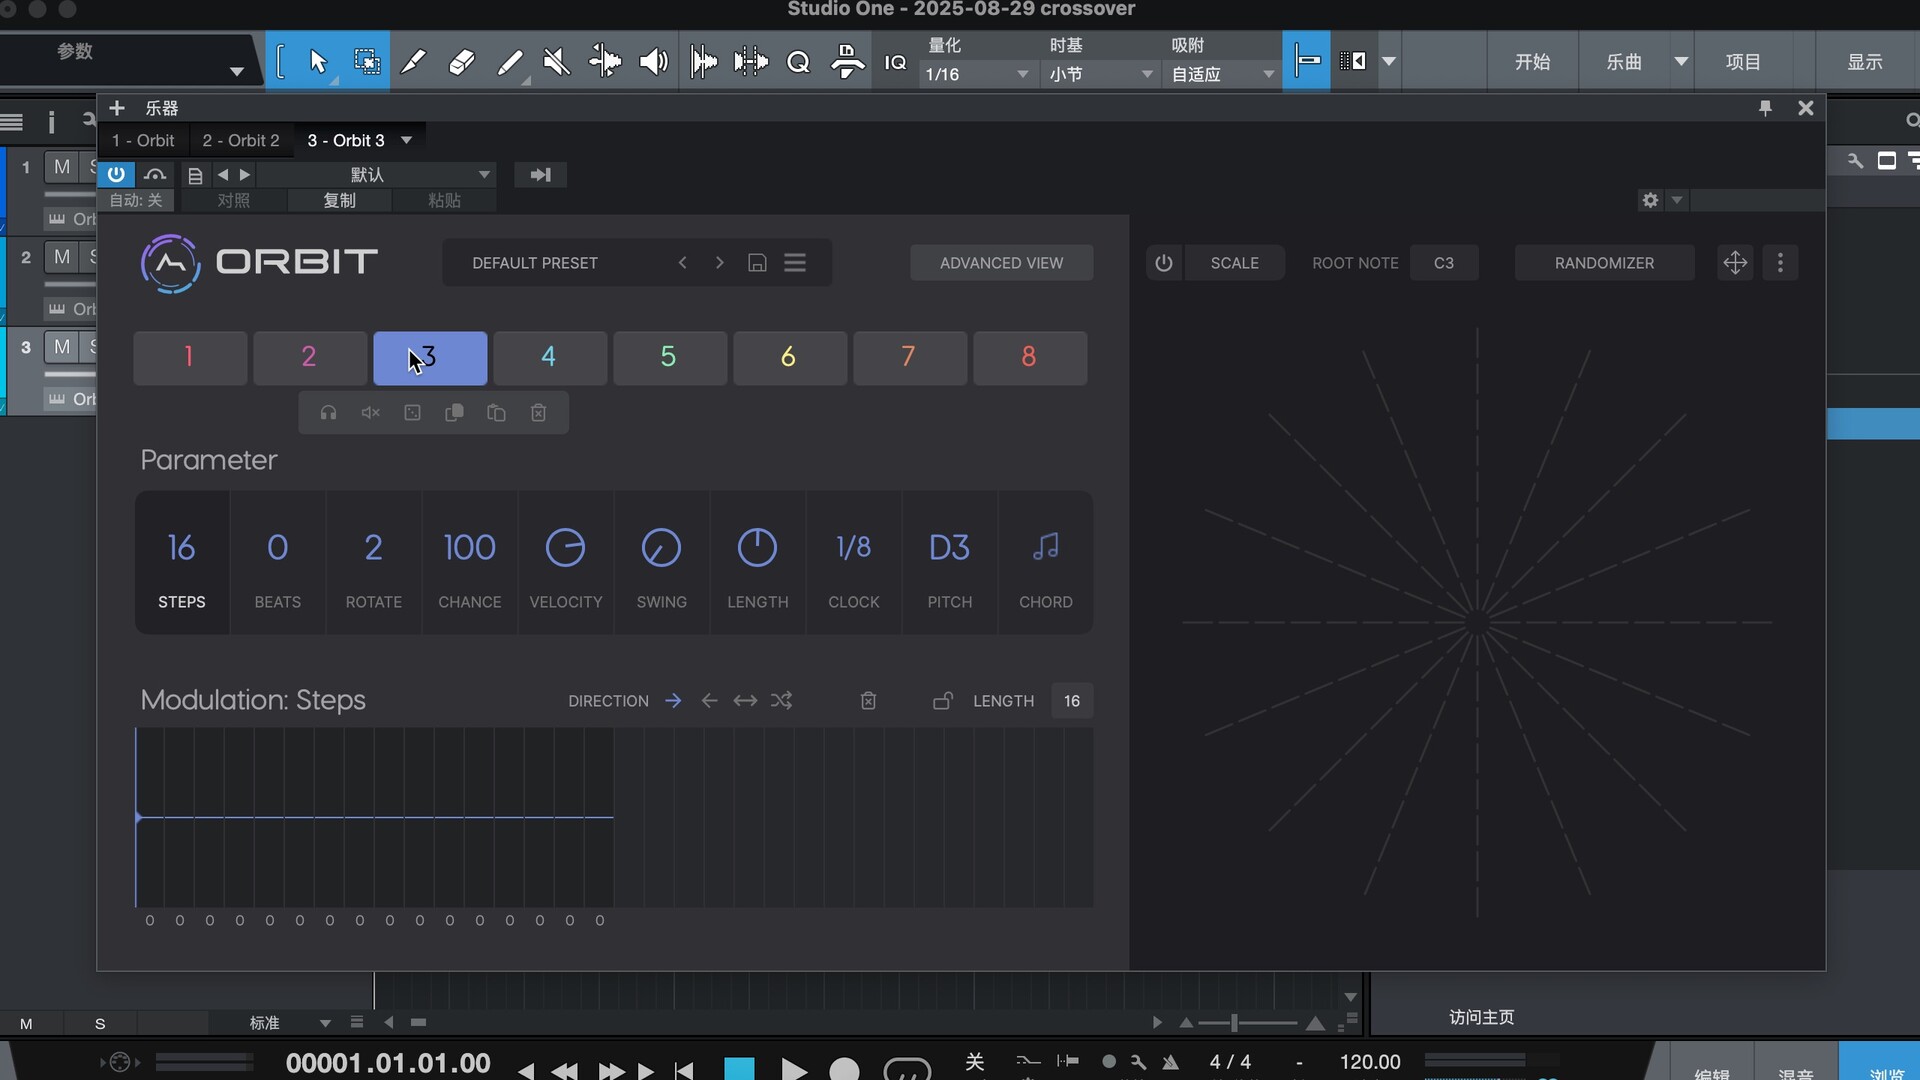
Task: Set modulation direction to backward arrow
Action: [709, 701]
